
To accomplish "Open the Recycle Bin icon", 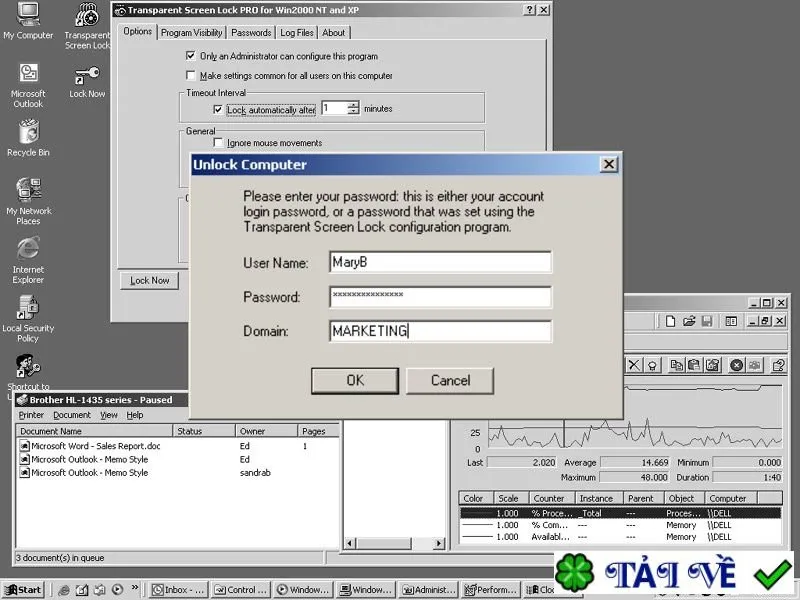I will pyautogui.click(x=28, y=138).
